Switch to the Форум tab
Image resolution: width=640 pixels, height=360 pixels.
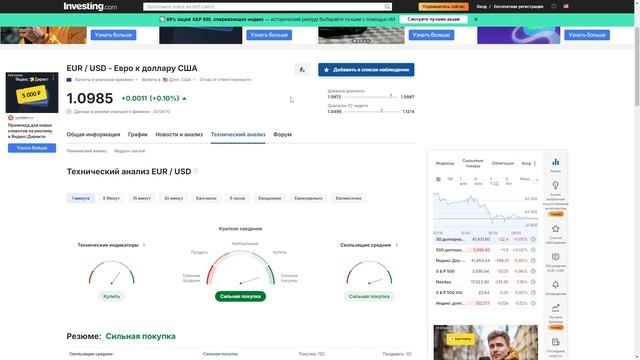(x=282, y=134)
